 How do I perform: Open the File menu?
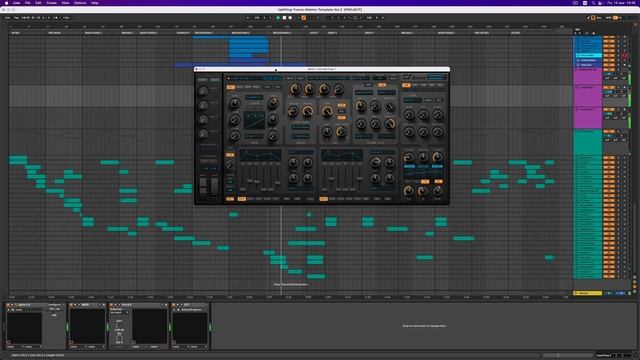(x=28, y=3)
